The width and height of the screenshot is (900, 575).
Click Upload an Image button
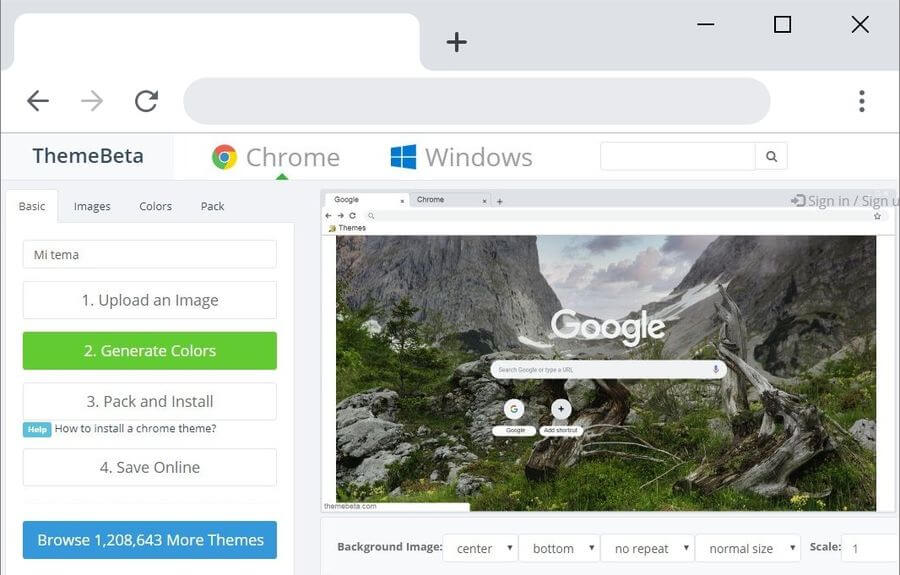coord(150,300)
